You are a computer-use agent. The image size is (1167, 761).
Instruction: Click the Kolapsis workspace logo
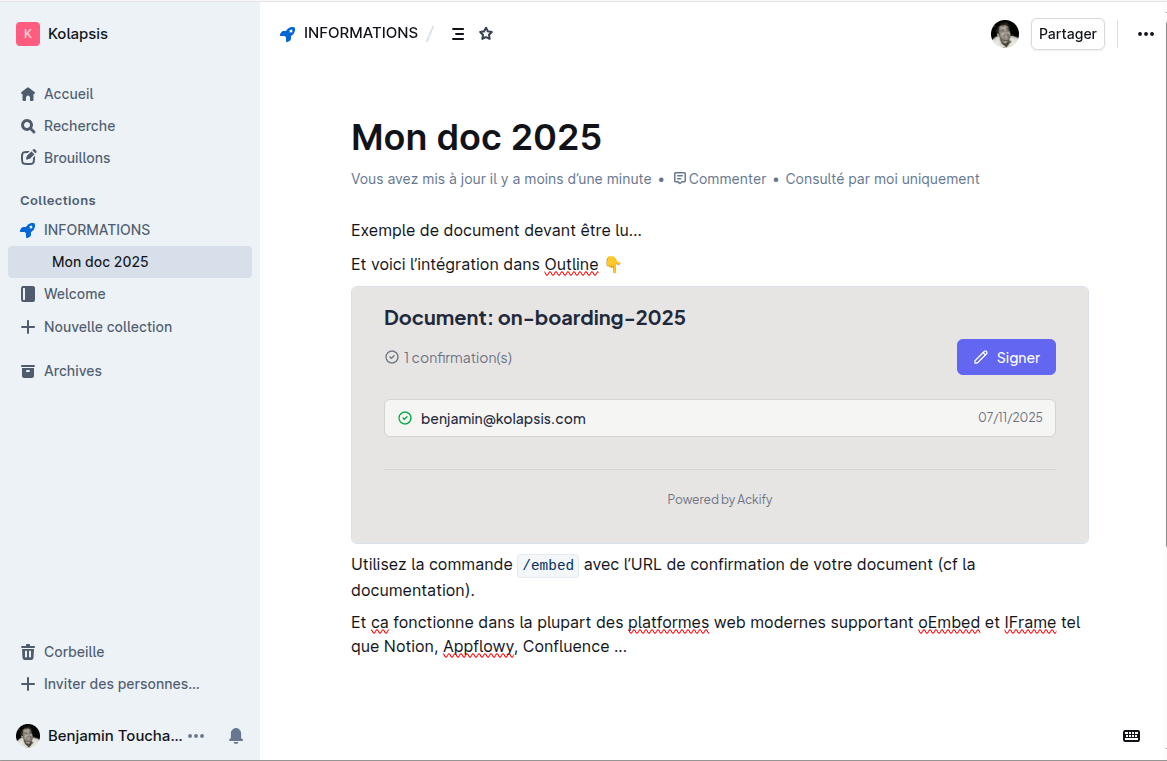point(28,34)
